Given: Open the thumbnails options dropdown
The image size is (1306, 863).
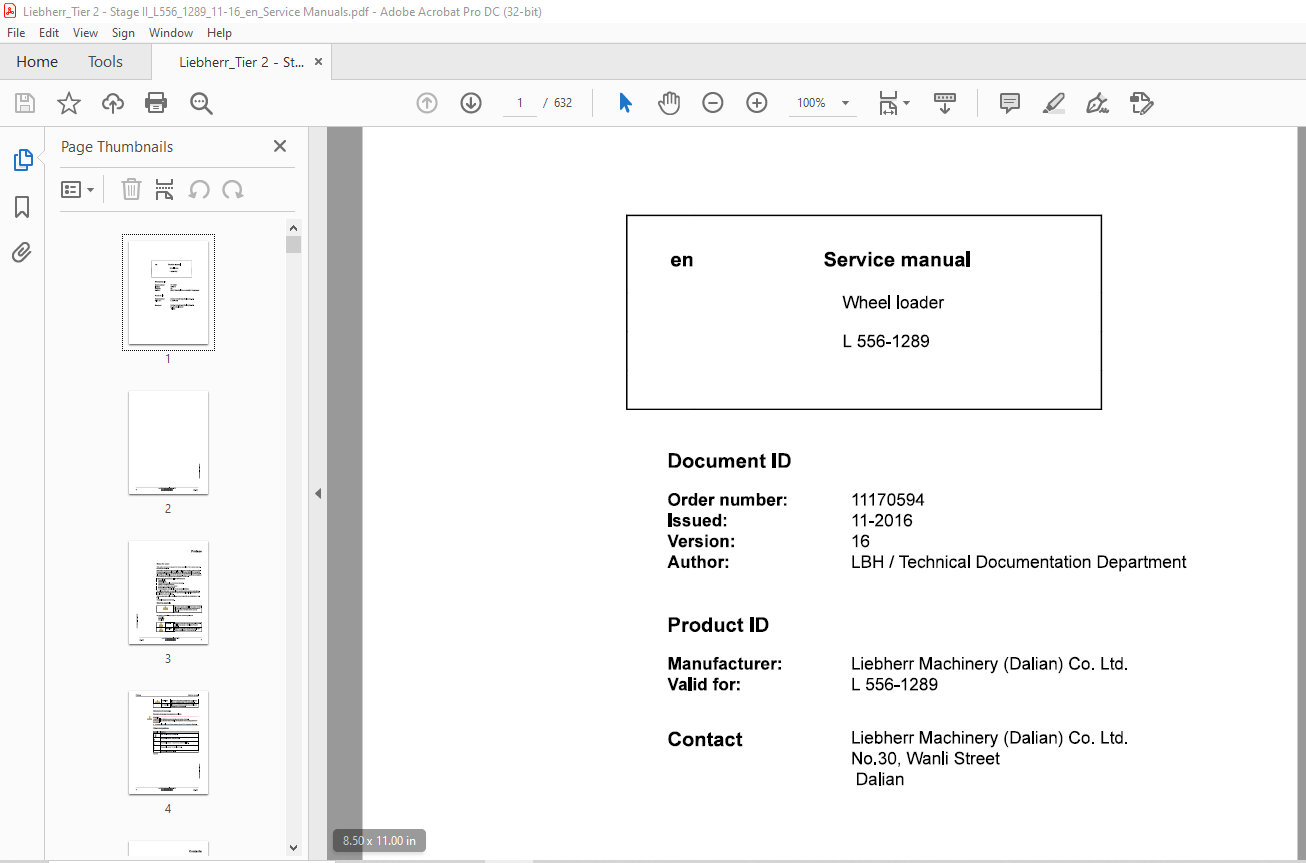Looking at the screenshot, I should point(78,189).
